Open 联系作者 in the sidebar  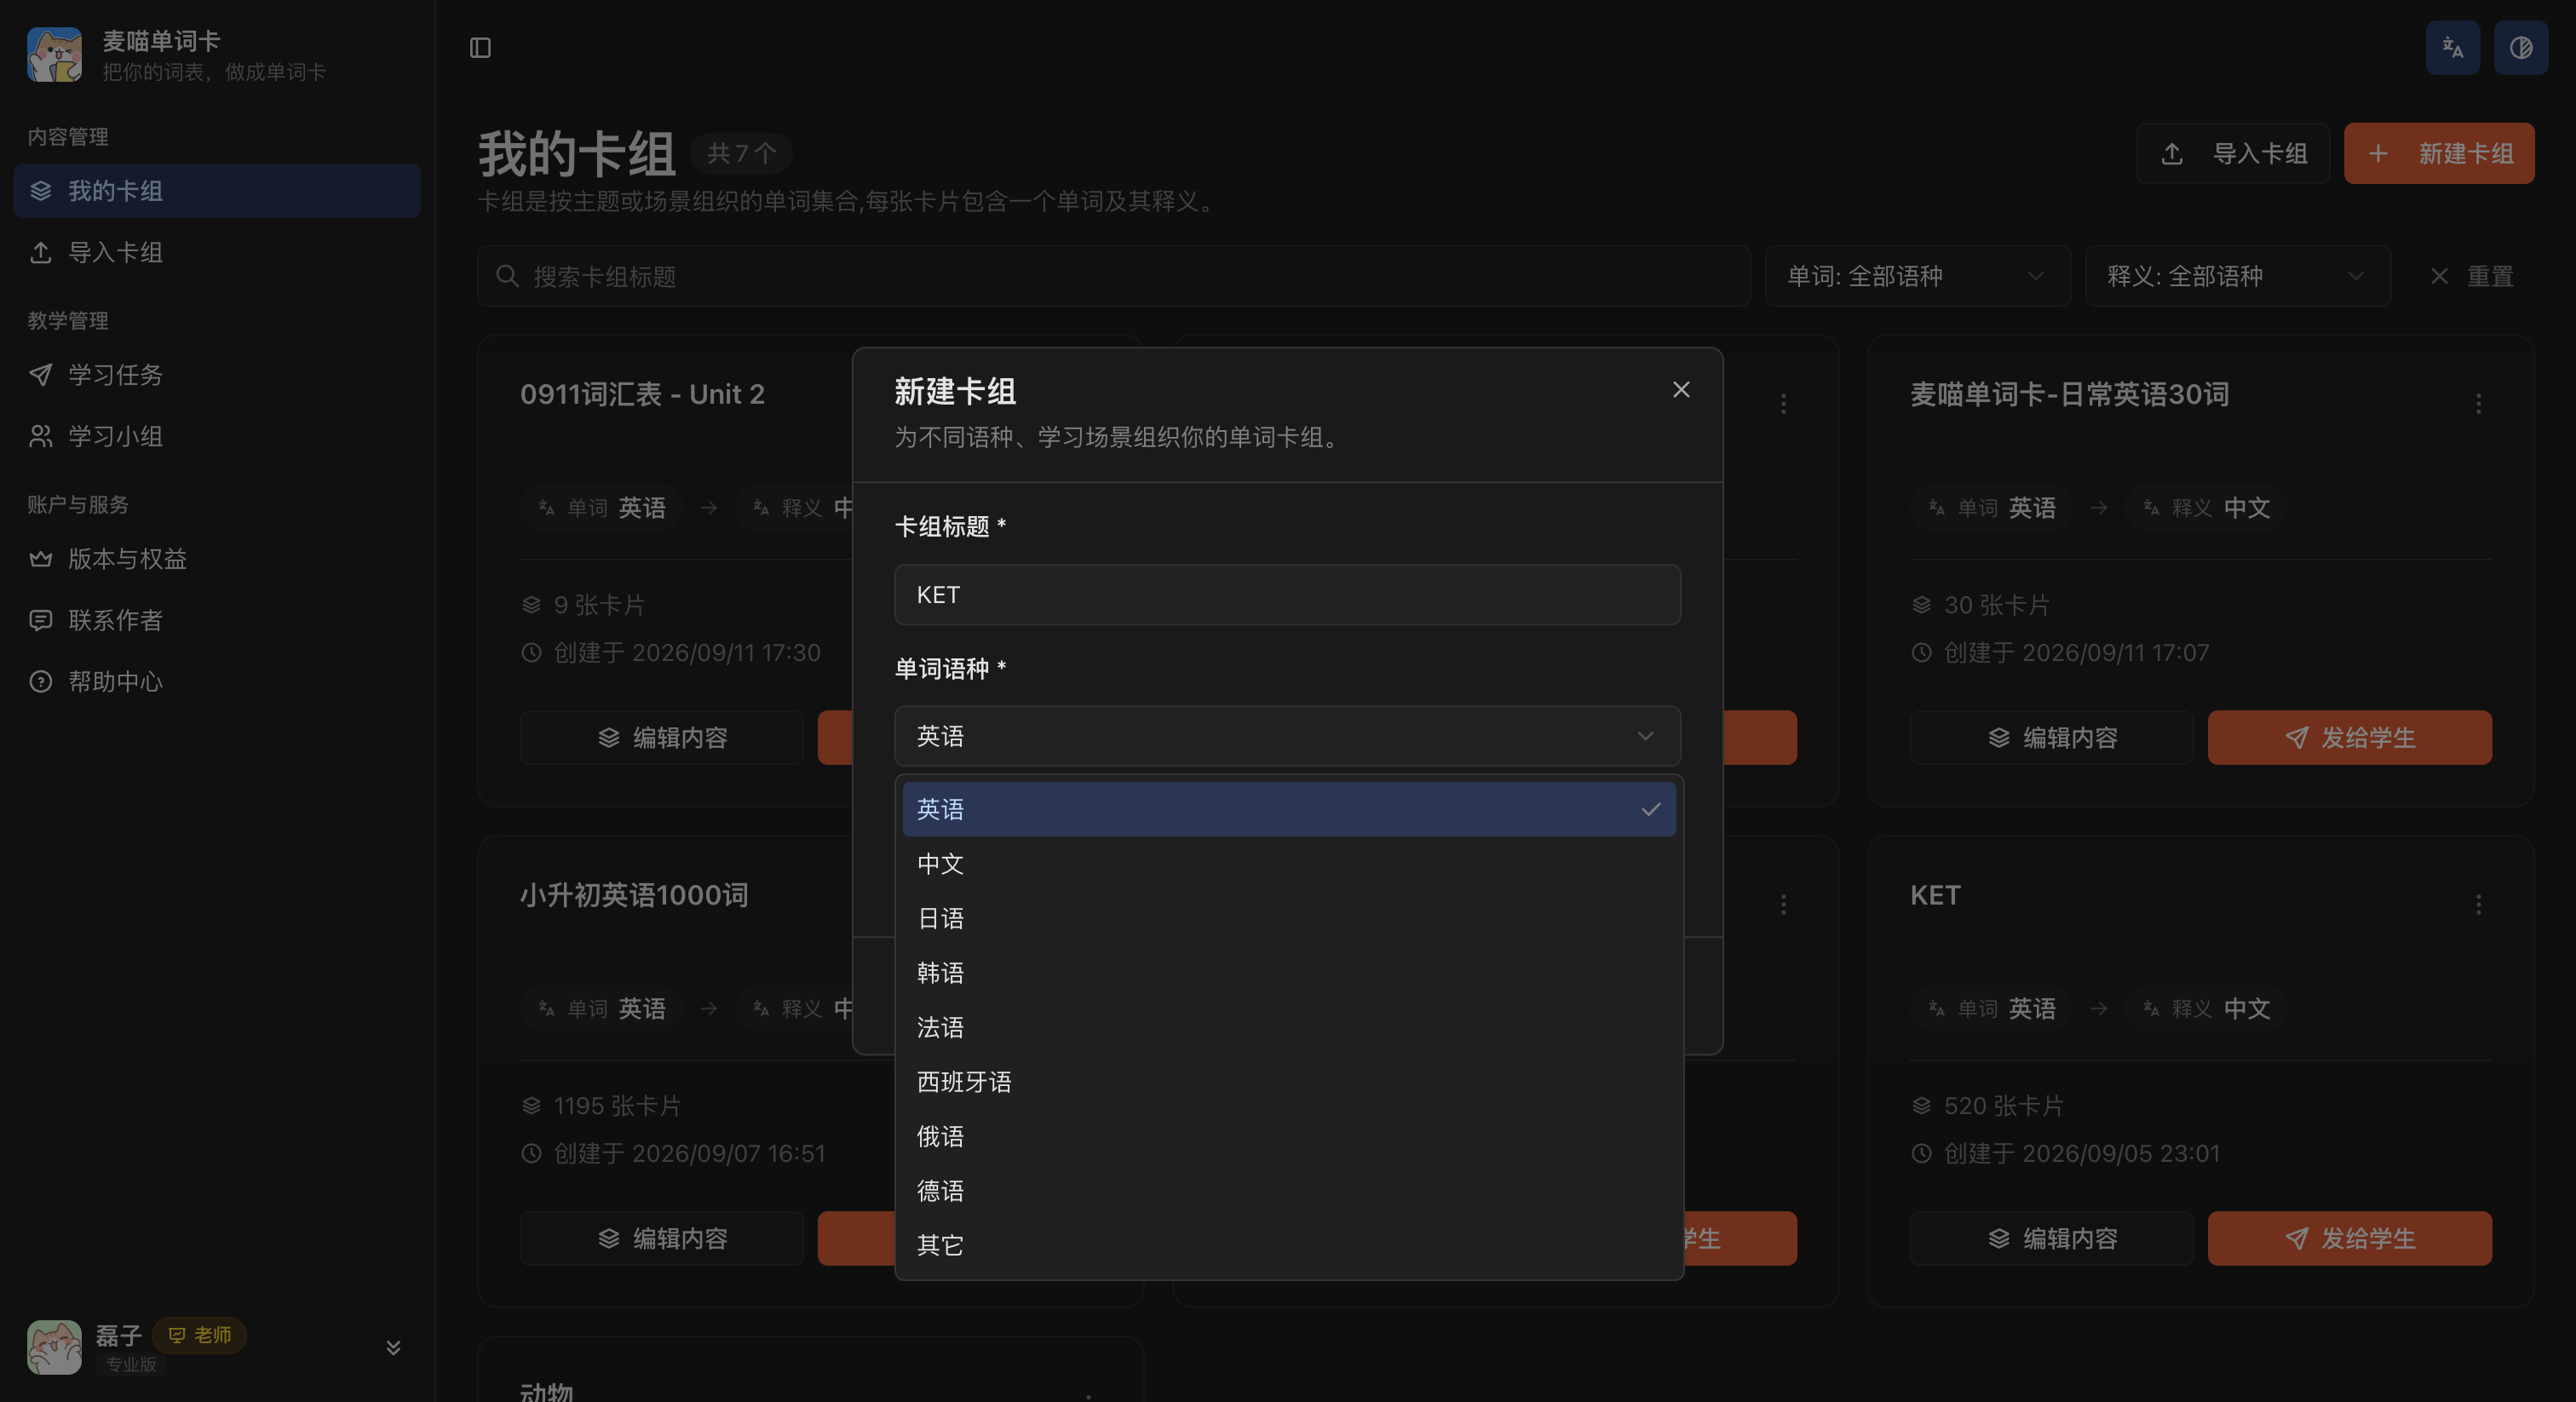point(217,620)
